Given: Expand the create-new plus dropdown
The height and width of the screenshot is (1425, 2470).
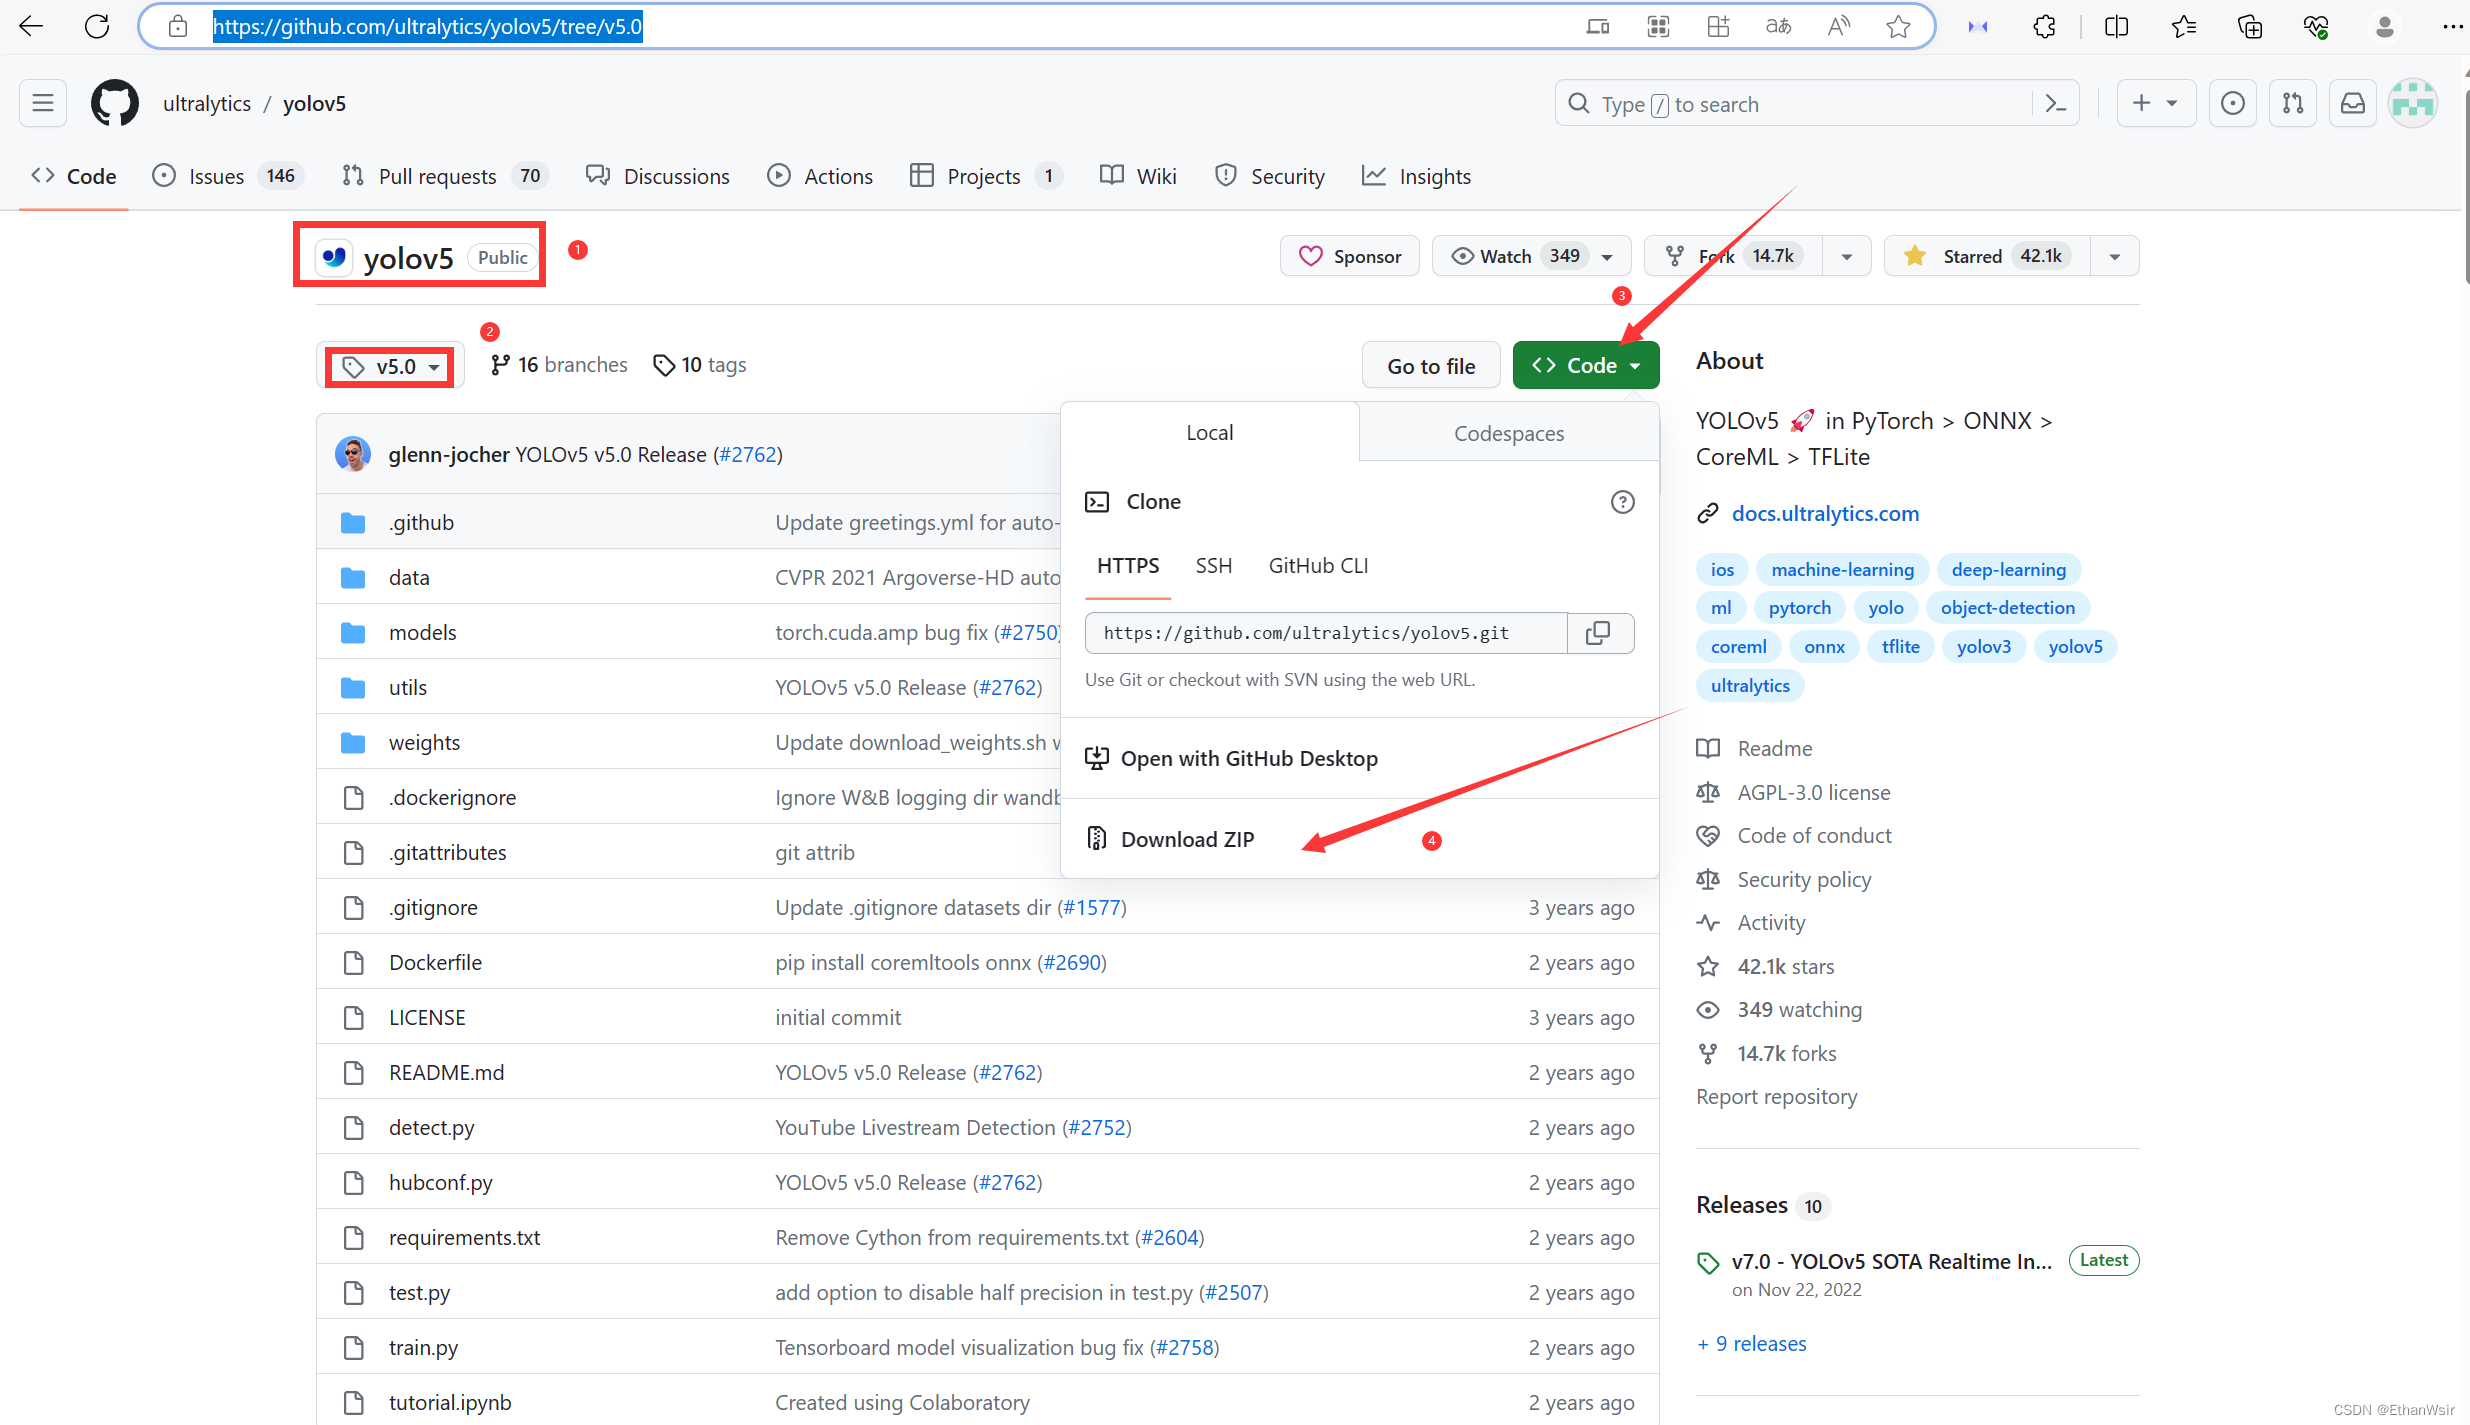Looking at the screenshot, I should 2156,103.
